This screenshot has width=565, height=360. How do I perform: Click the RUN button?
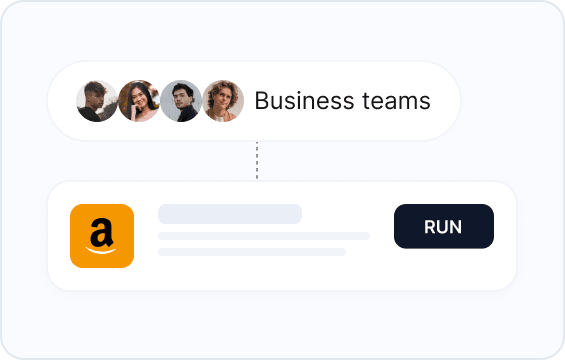click(444, 226)
